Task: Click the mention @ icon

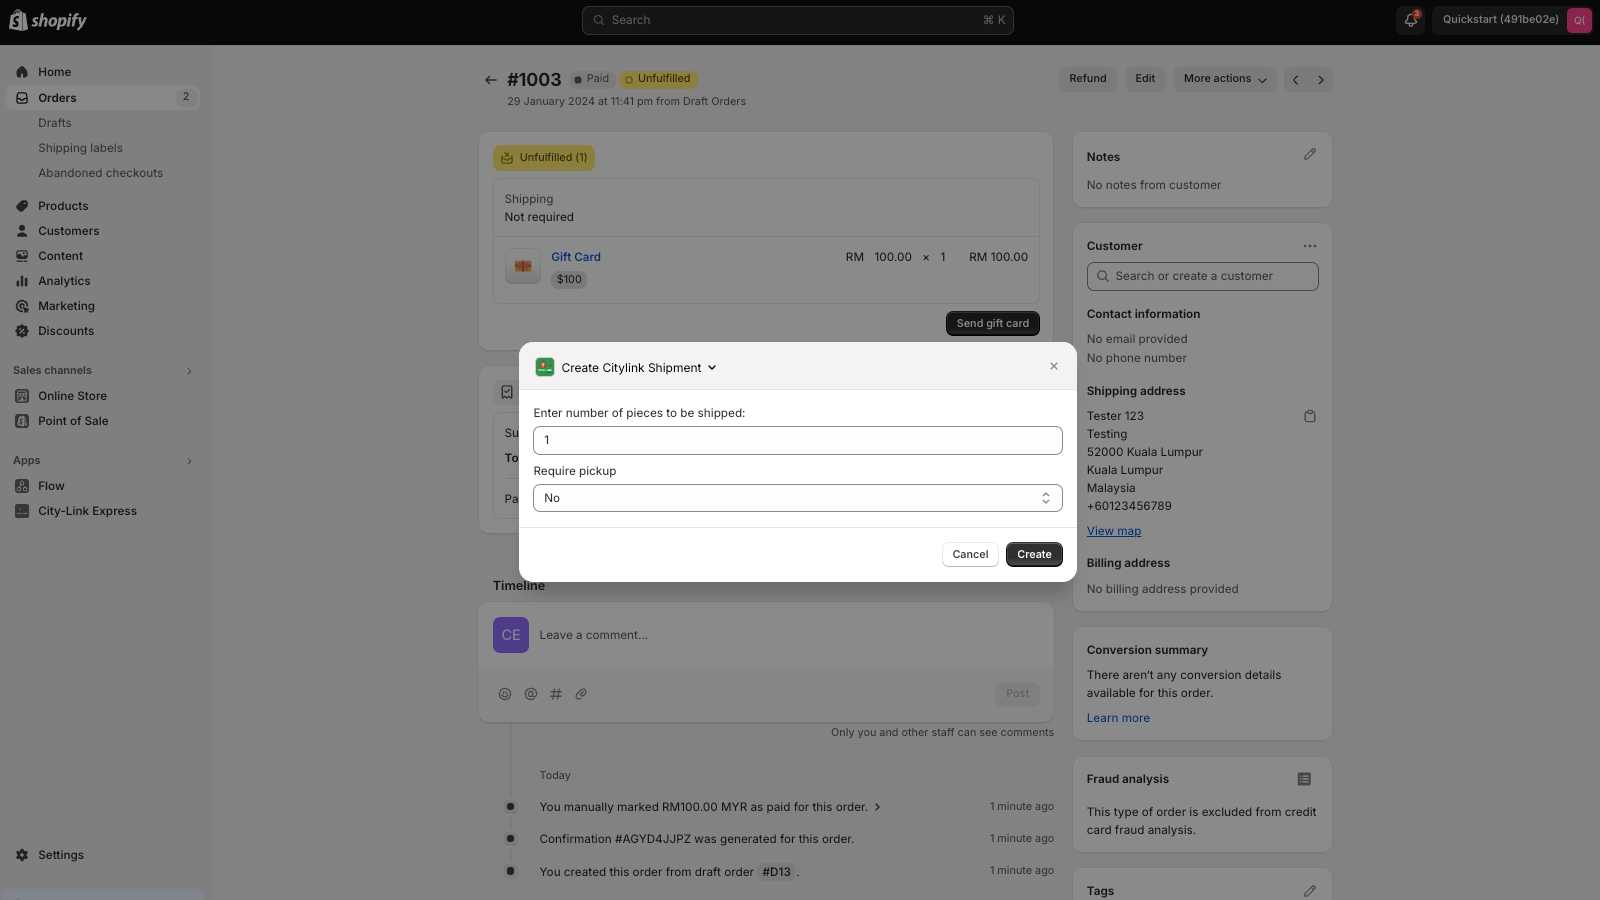Action: pyautogui.click(x=531, y=694)
